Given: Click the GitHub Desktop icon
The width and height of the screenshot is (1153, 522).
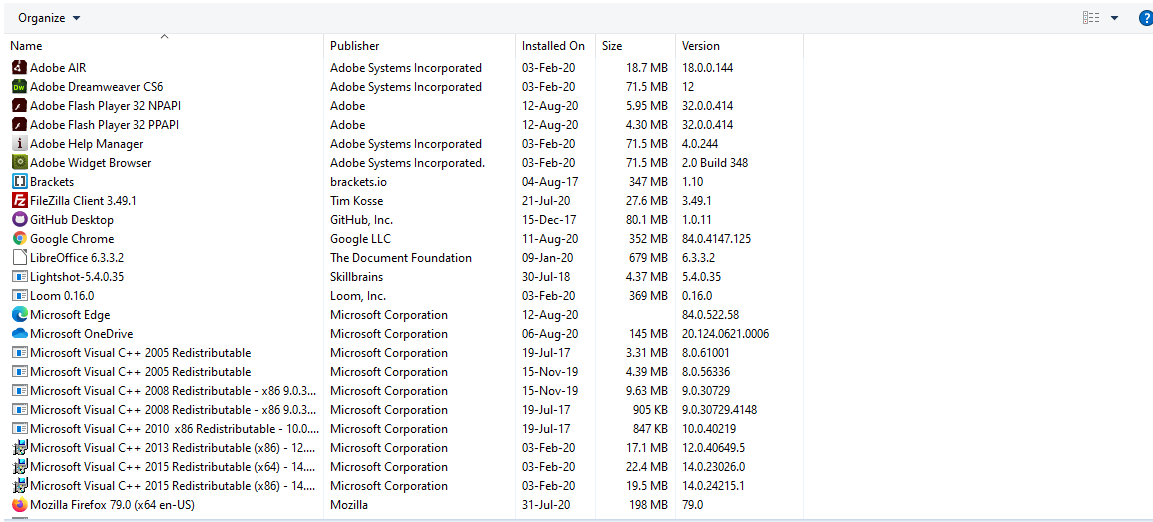Looking at the screenshot, I should (19, 220).
